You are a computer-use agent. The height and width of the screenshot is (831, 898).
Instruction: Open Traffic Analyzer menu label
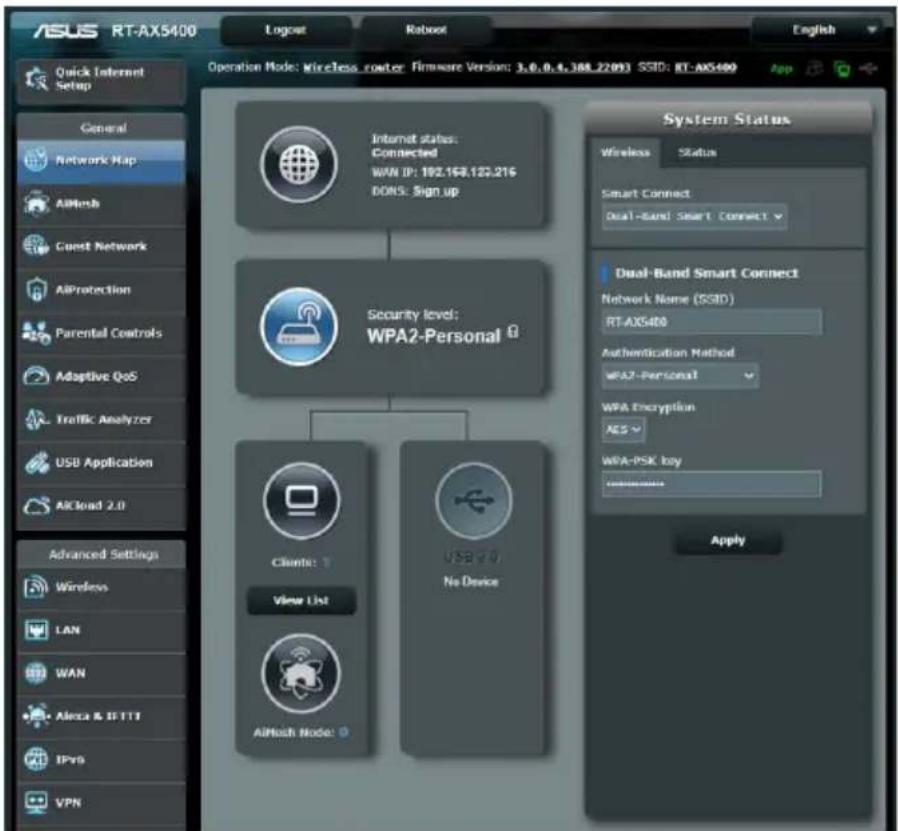(104, 419)
